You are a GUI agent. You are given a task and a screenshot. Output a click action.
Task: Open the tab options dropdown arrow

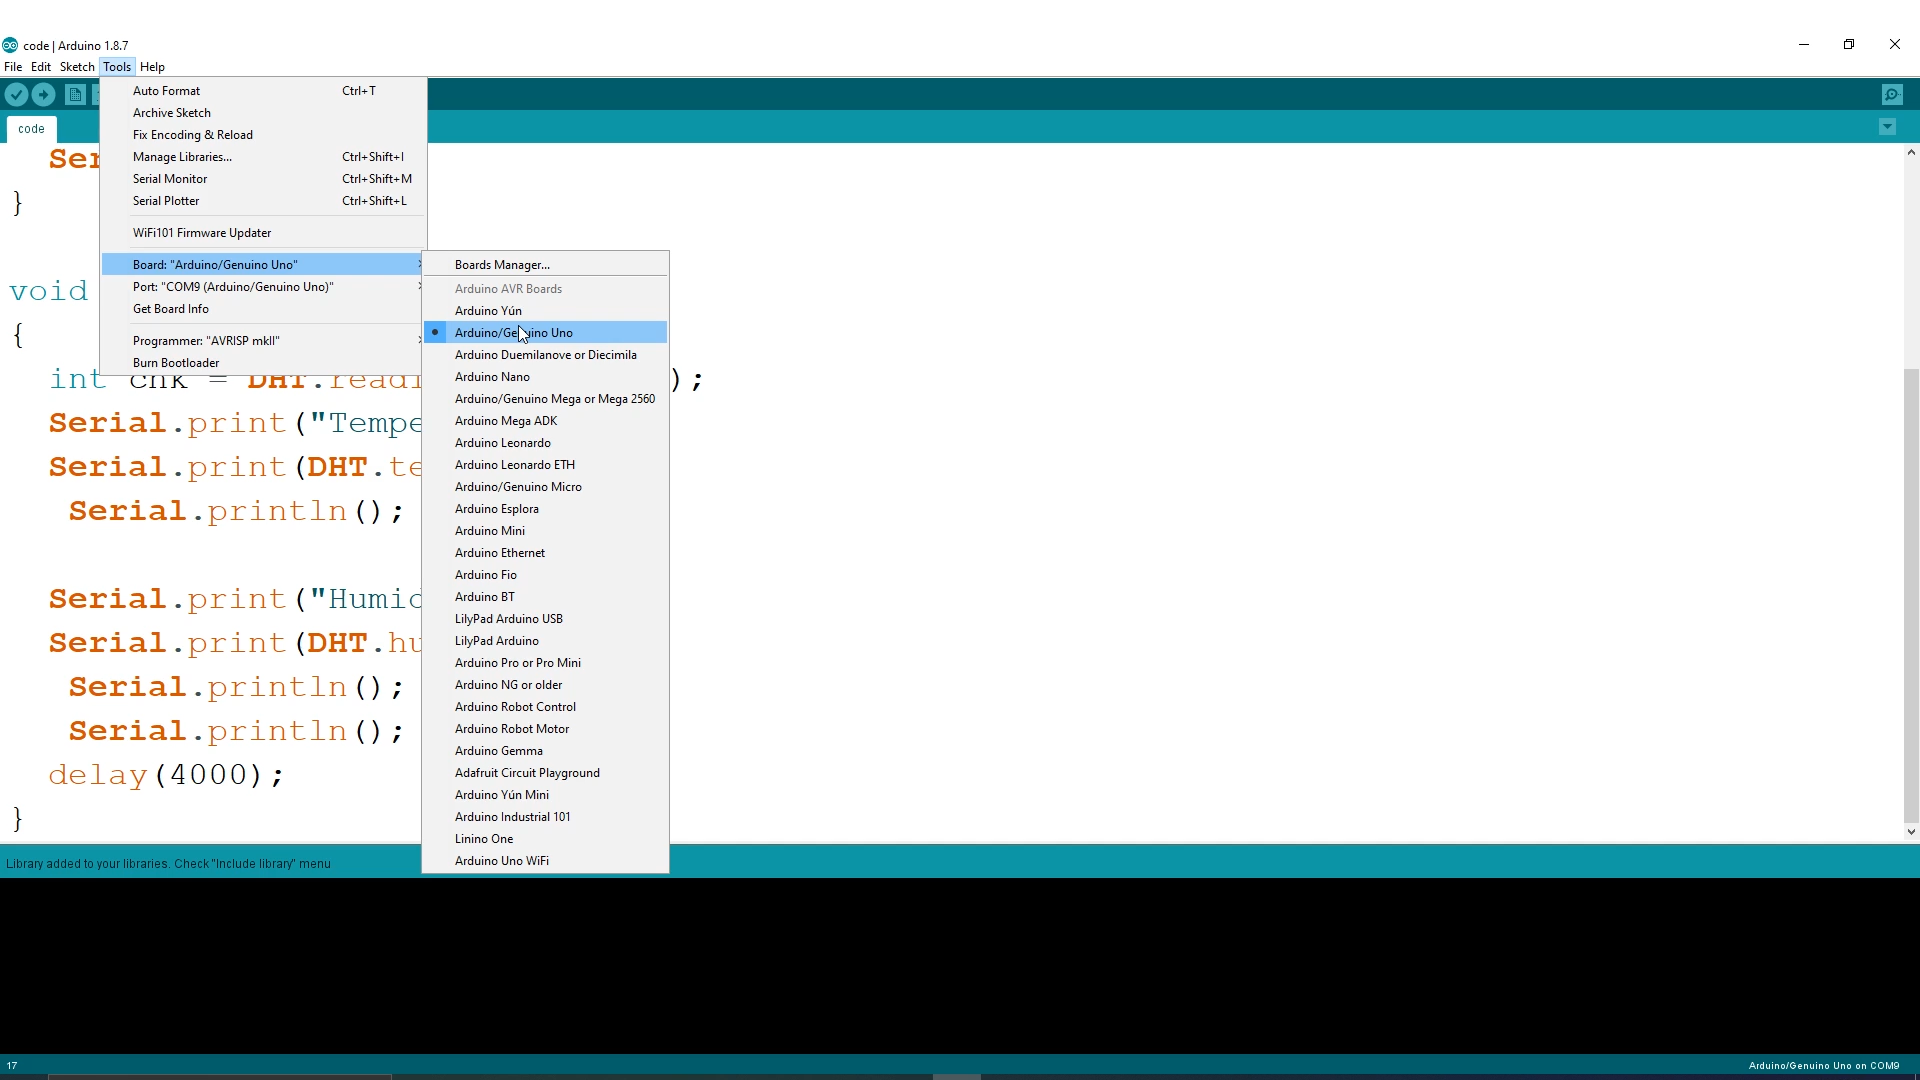(1887, 127)
